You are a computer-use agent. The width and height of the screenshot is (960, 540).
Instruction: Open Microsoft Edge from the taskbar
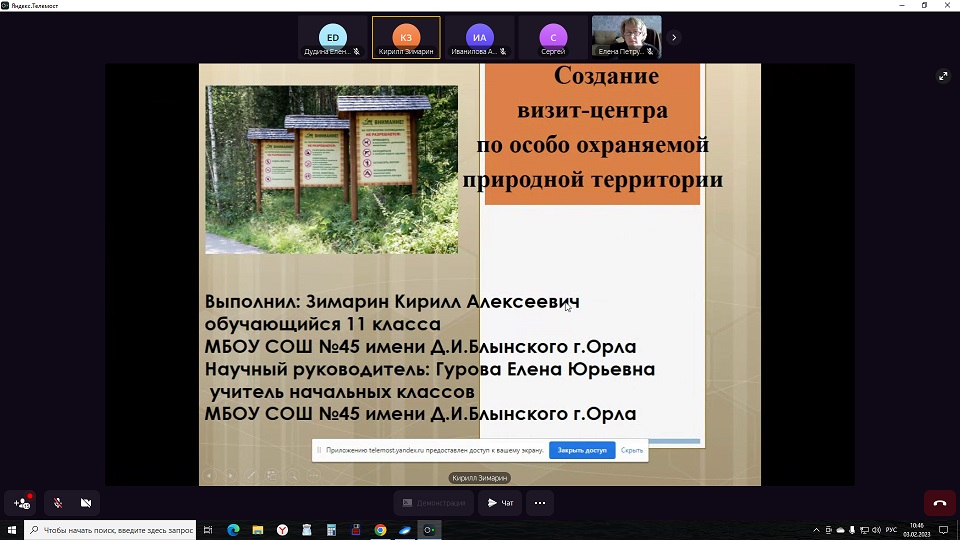tap(233, 530)
